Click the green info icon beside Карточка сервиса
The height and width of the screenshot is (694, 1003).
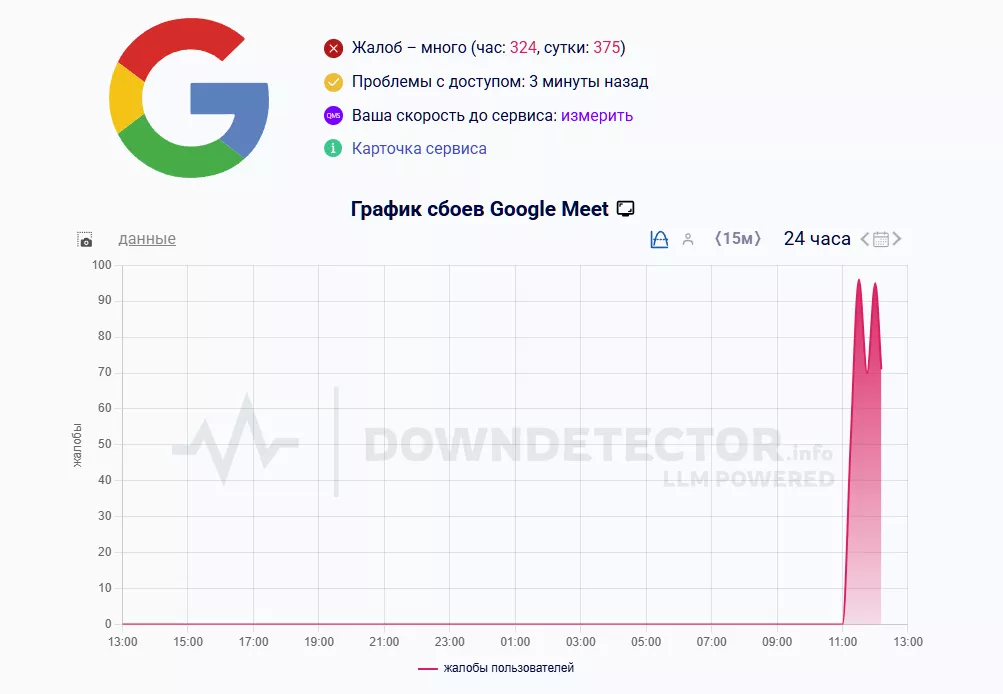pos(333,148)
